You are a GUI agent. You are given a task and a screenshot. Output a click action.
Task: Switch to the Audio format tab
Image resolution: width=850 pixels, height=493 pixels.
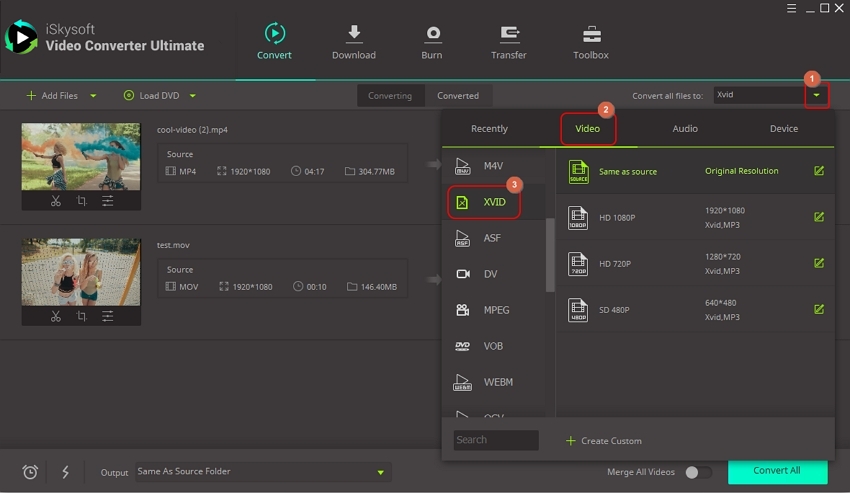685,129
